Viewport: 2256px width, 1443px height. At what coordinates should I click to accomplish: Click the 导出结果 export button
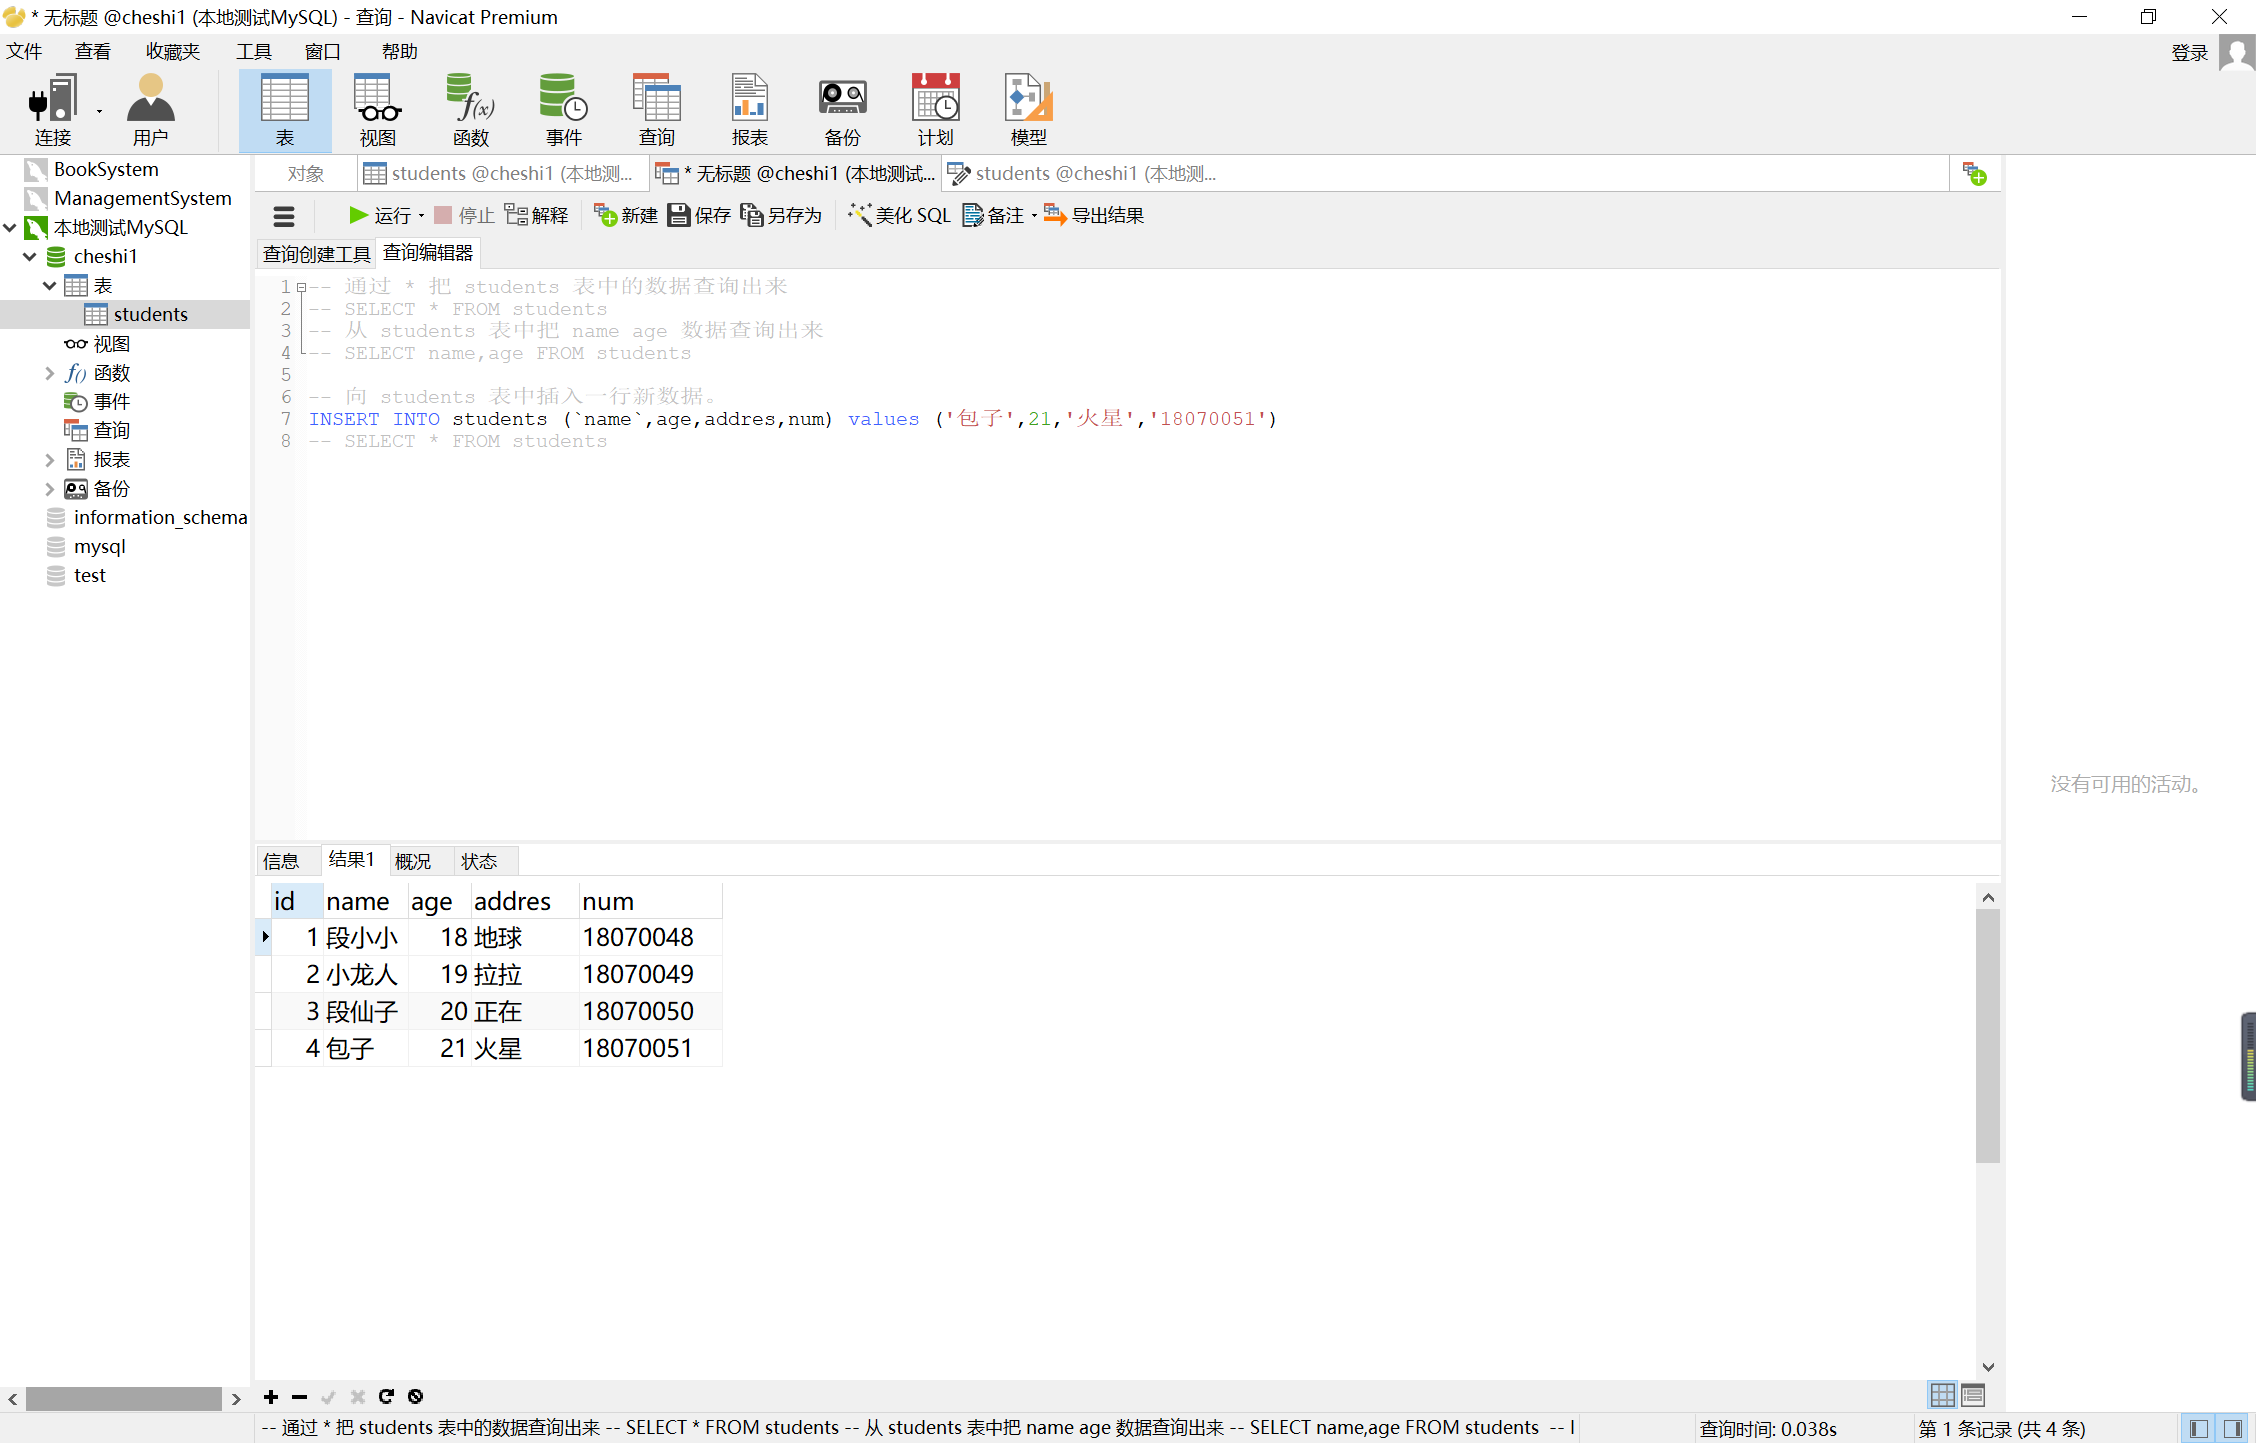click(1094, 215)
